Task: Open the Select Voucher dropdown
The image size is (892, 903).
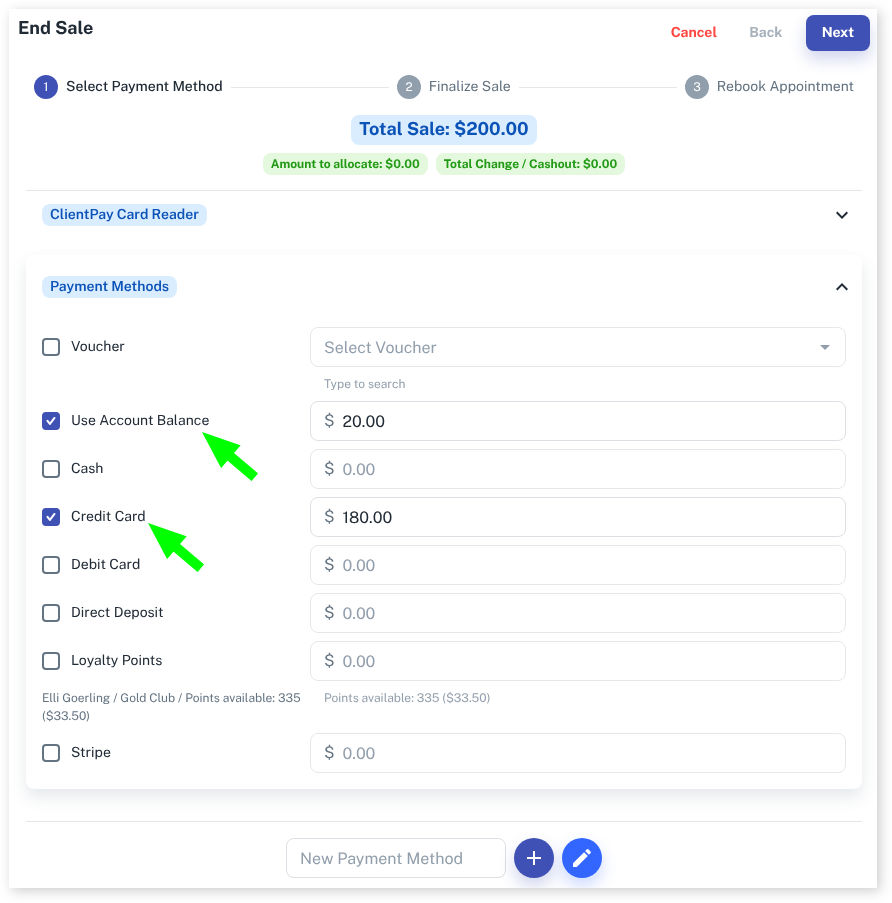Action: (578, 347)
